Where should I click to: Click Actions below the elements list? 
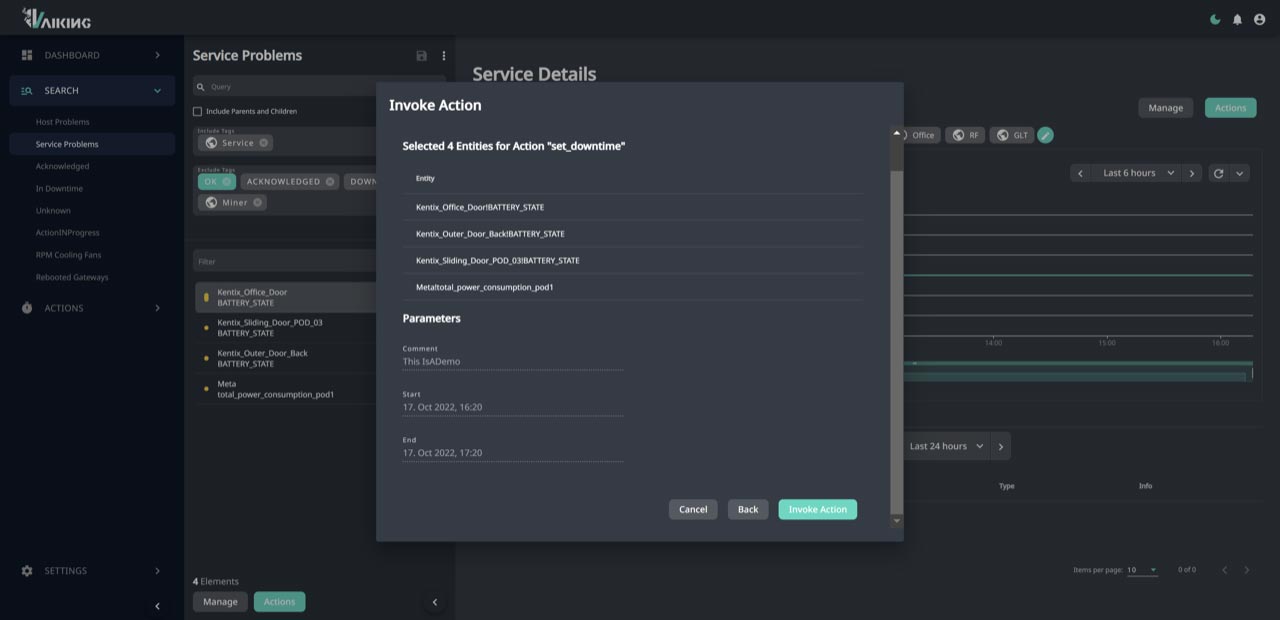click(279, 602)
